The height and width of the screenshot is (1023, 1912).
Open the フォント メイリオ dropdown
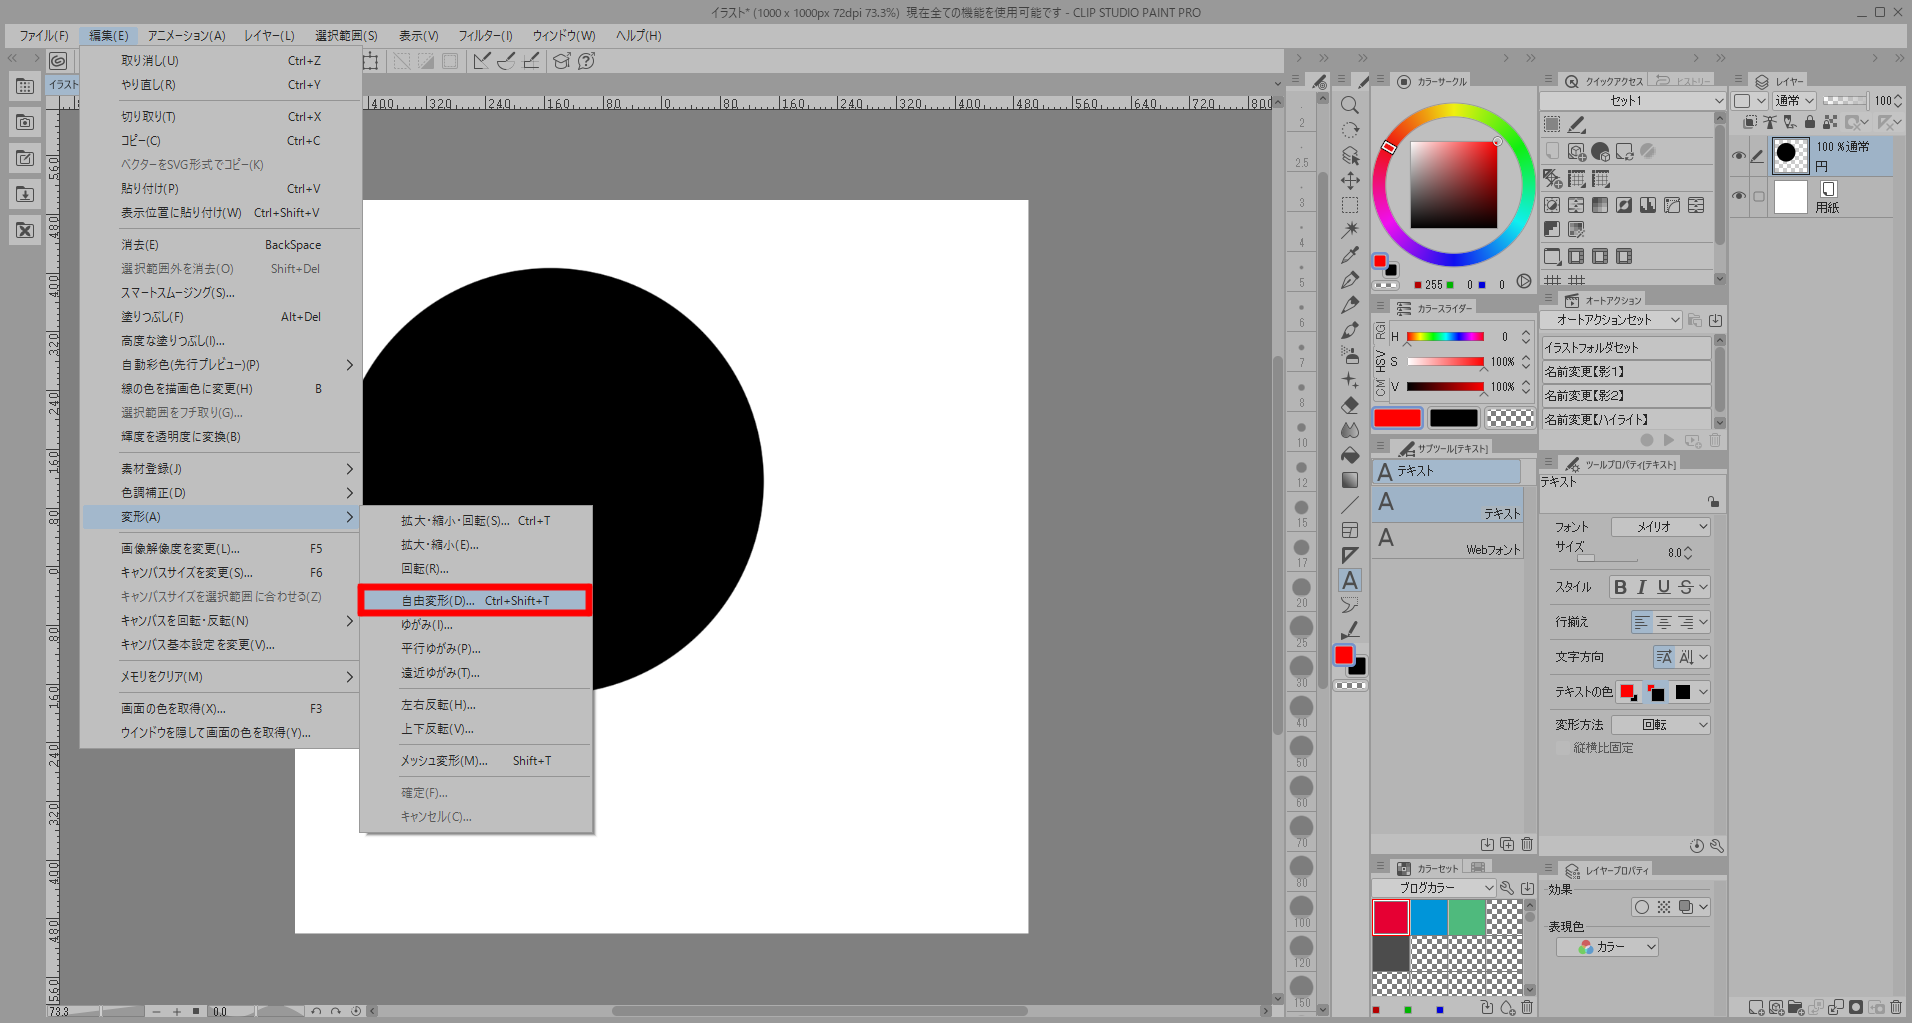pyautogui.click(x=1661, y=527)
